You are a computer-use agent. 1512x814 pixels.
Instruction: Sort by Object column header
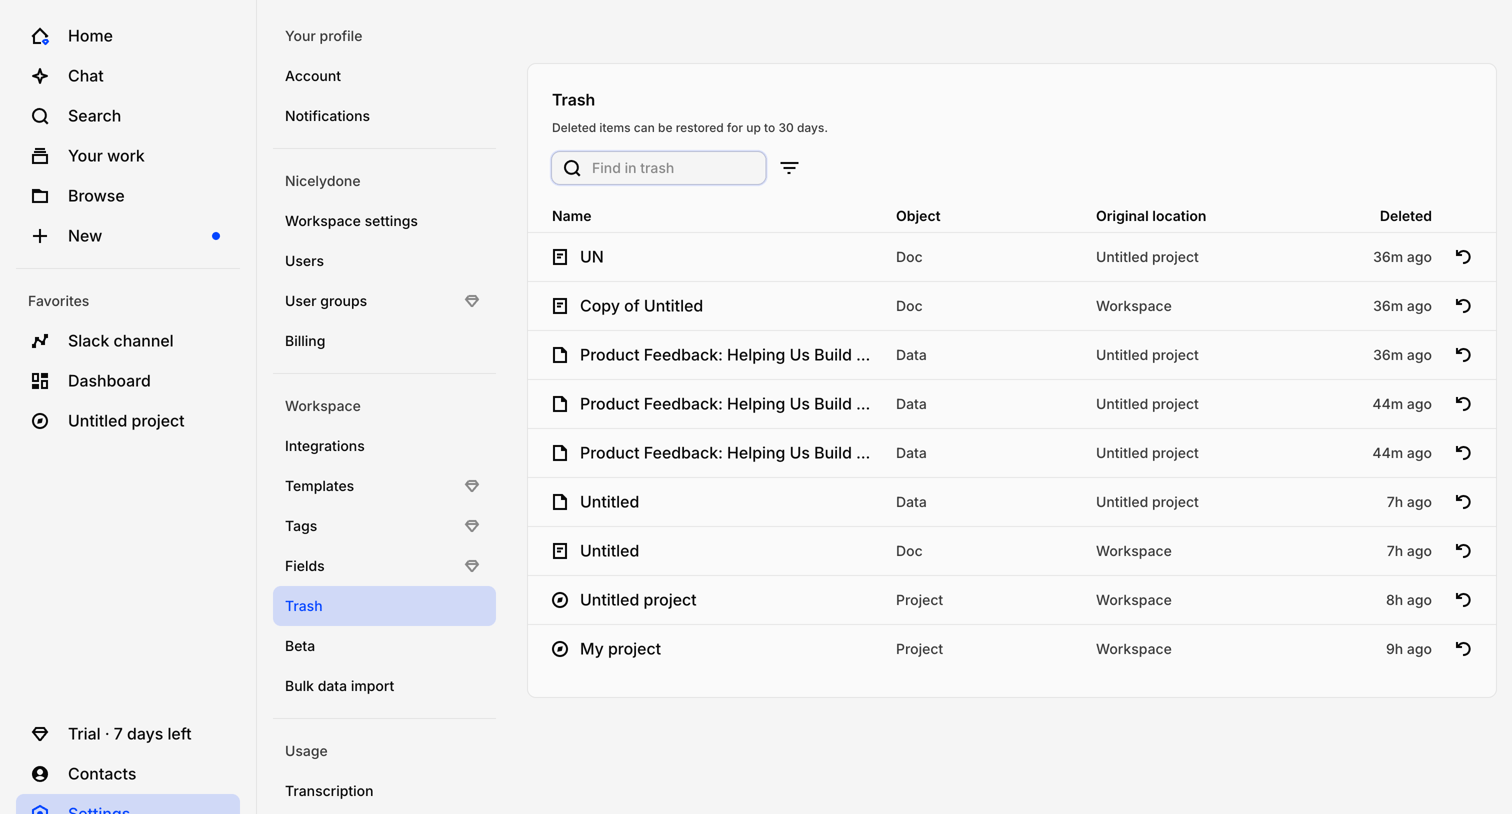pyautogui.click(x=918, y=216)
